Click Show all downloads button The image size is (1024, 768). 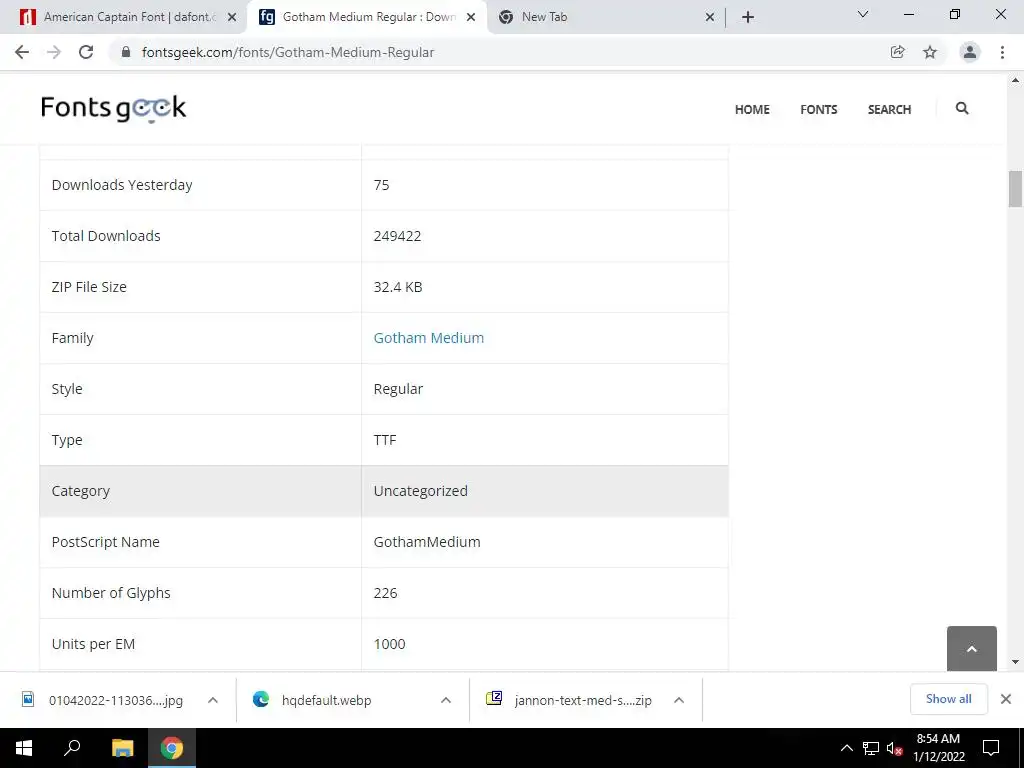pyautogui.click(x=948, y=699)
